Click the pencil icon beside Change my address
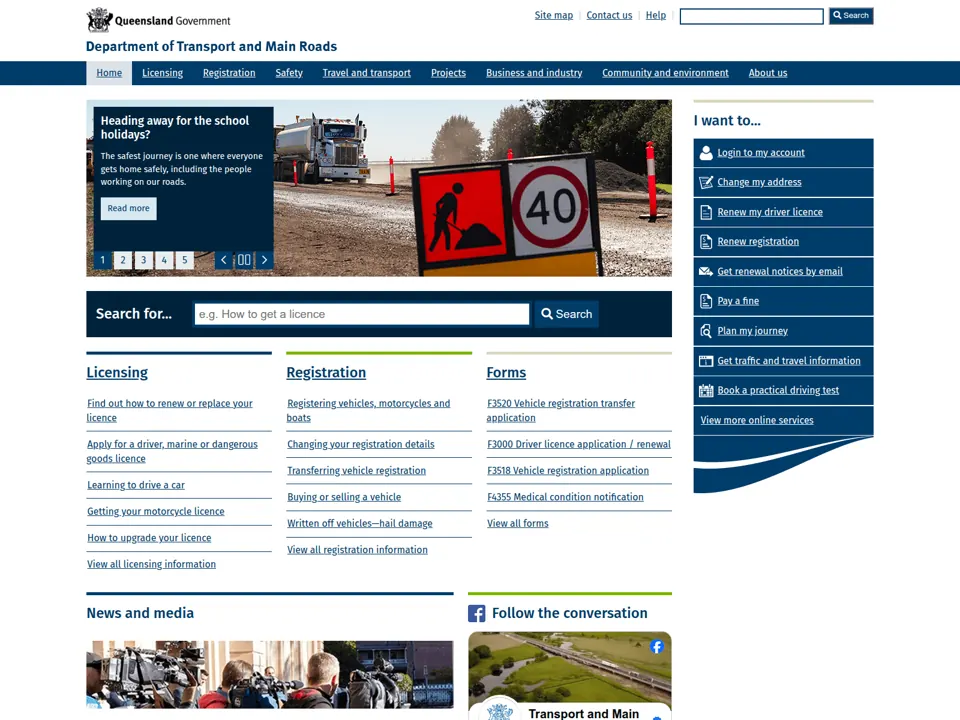The width and height of the screenshot is (960, 720). pos(706,182)
